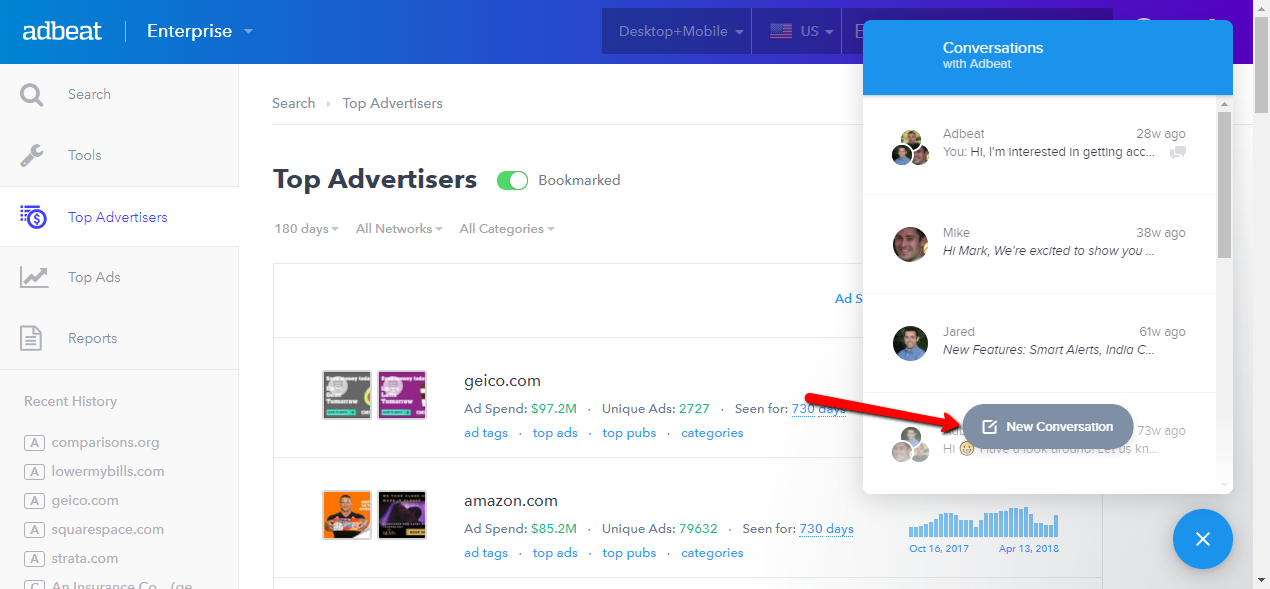Open top ads for amazon.com
The height and width of the screenshot is (589, 1270).
click(x=555, y=553)
